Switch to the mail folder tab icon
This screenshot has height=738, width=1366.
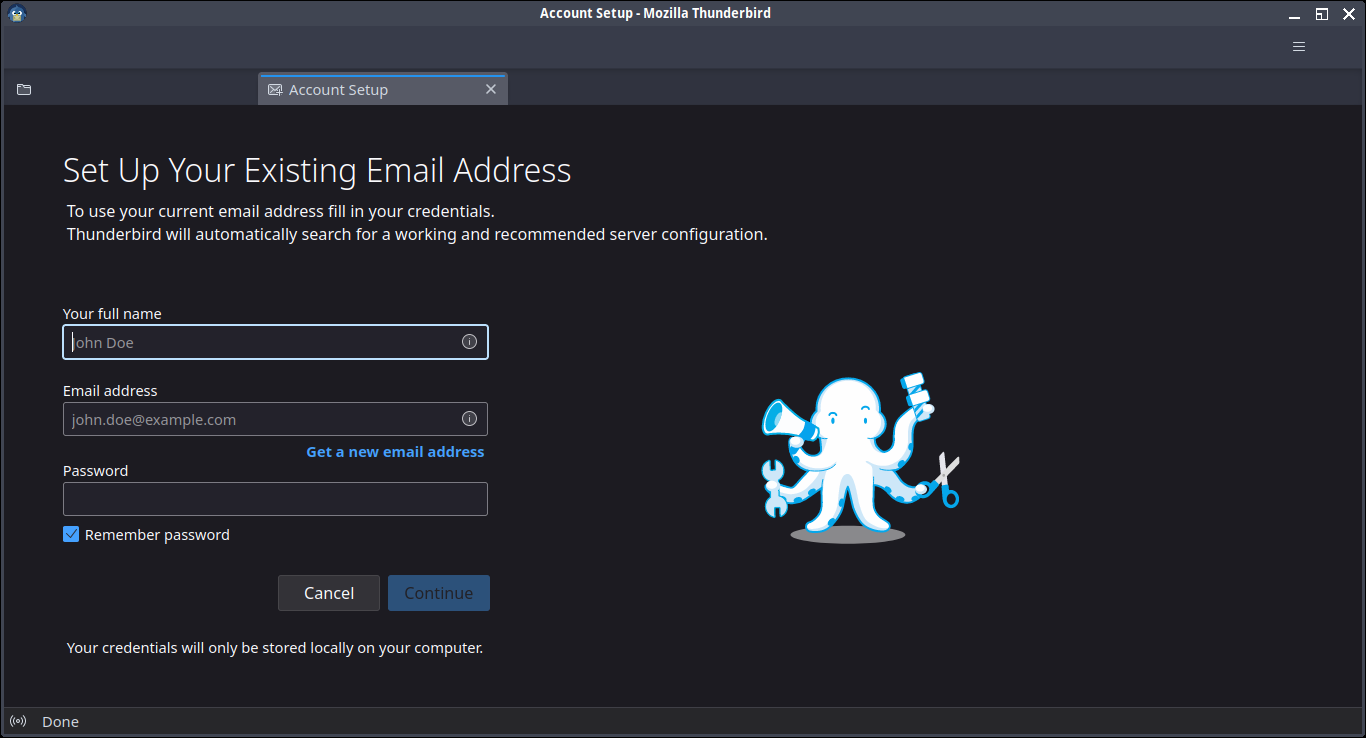click(x=24, y=90)
